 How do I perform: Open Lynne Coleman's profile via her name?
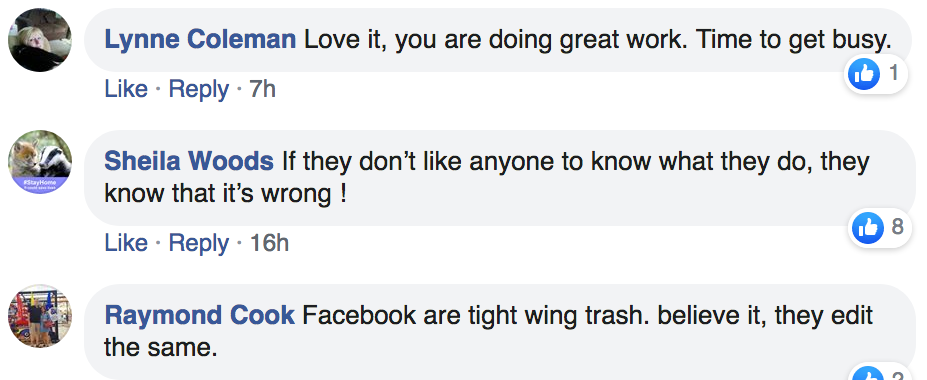point(200,40)
